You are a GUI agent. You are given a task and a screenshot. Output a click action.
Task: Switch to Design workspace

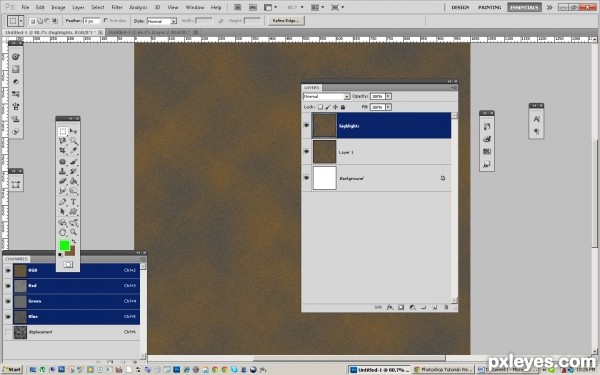point(460,7)
